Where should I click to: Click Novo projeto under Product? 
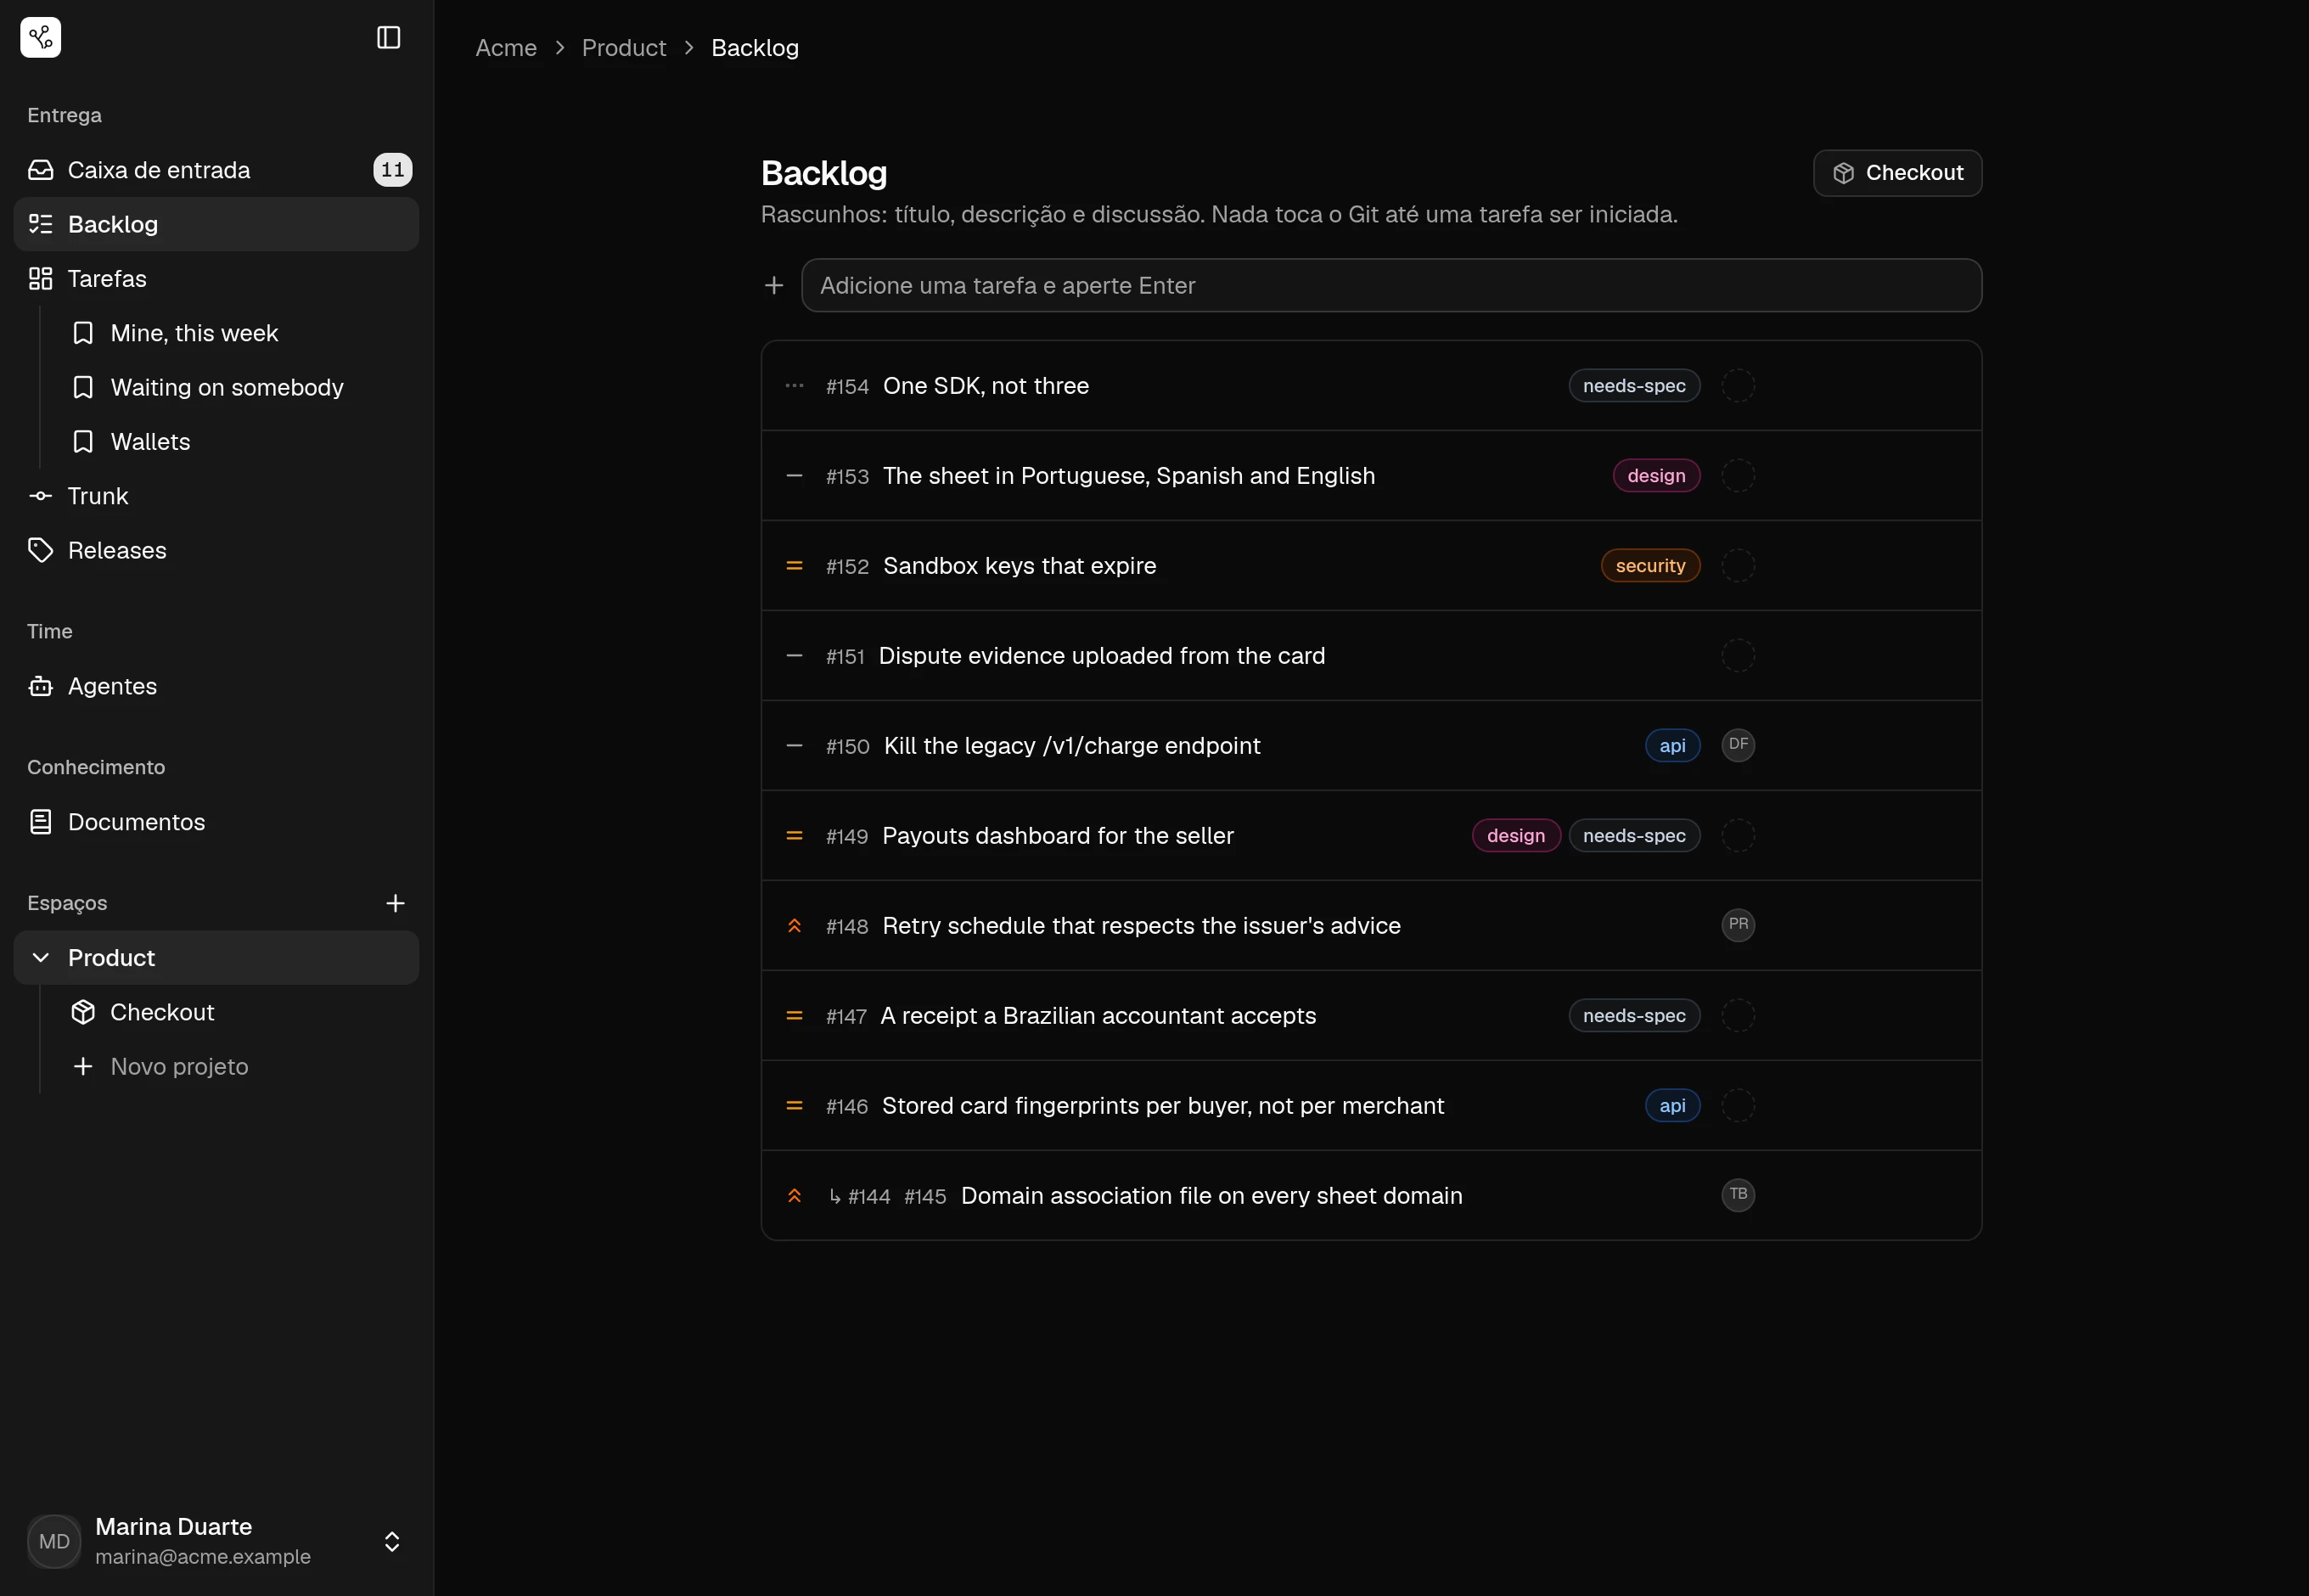click(236, 1067)
